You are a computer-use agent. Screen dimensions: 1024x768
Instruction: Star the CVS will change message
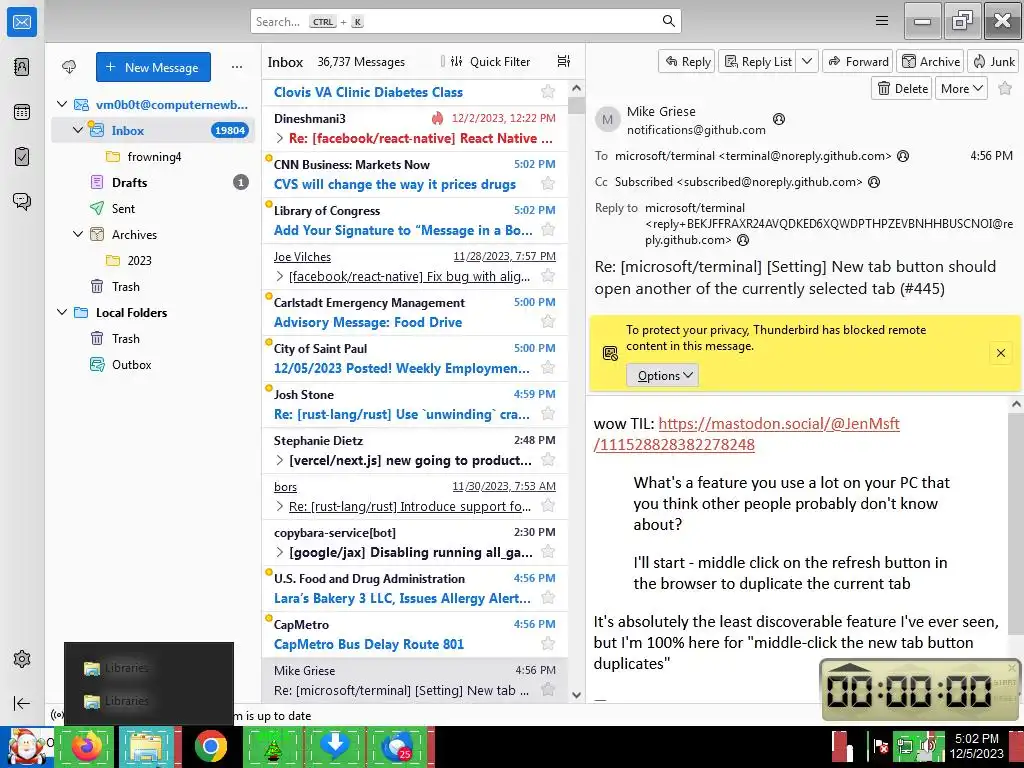click(548, 184)
